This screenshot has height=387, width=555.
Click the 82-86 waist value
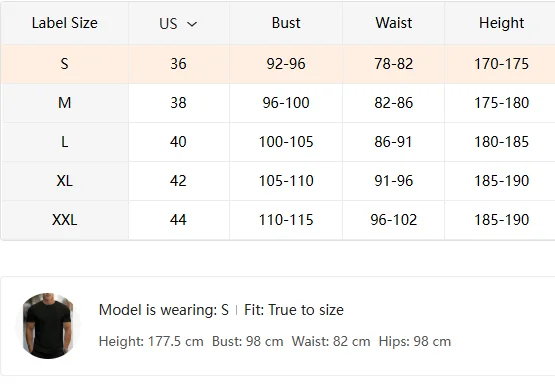point(394,103)
